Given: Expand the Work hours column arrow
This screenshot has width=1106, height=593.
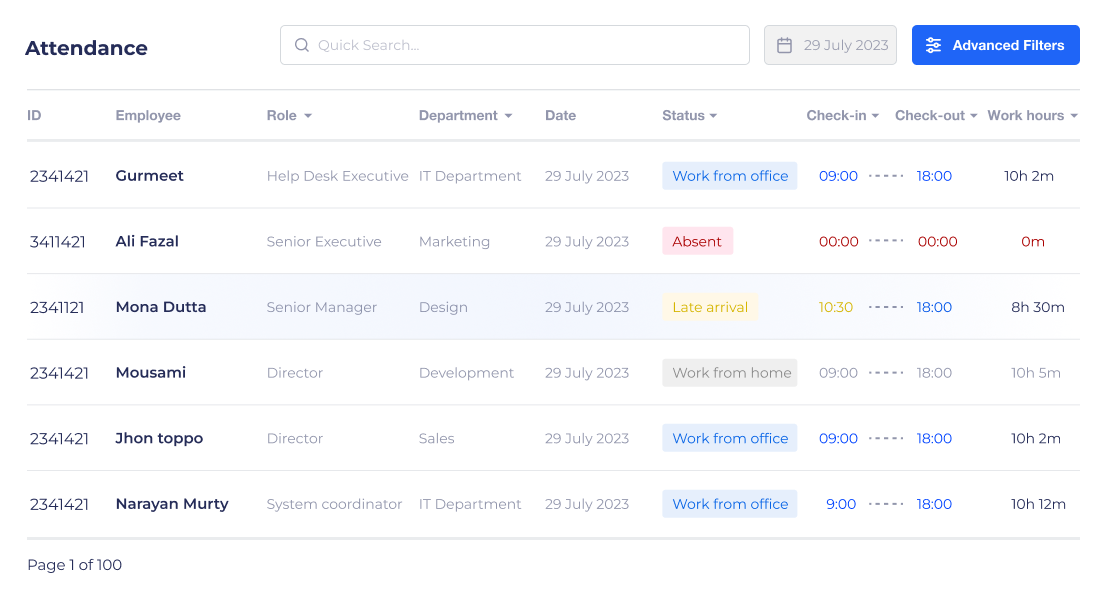Looking at the screenshot, I should pos(1074,116).
